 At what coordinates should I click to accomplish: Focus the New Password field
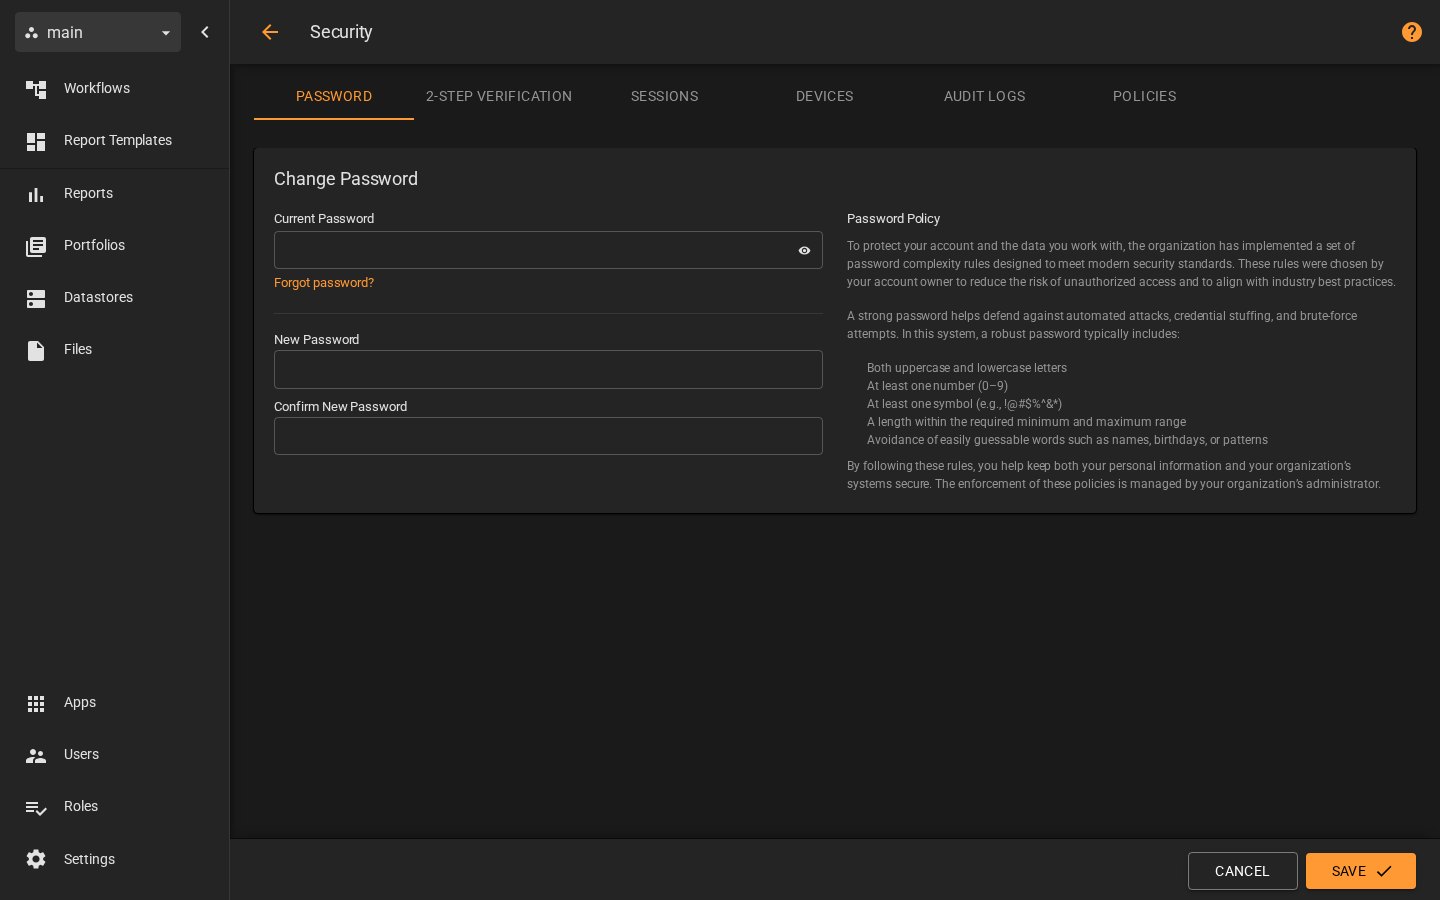pyautogui.click(x=548, y=369)
